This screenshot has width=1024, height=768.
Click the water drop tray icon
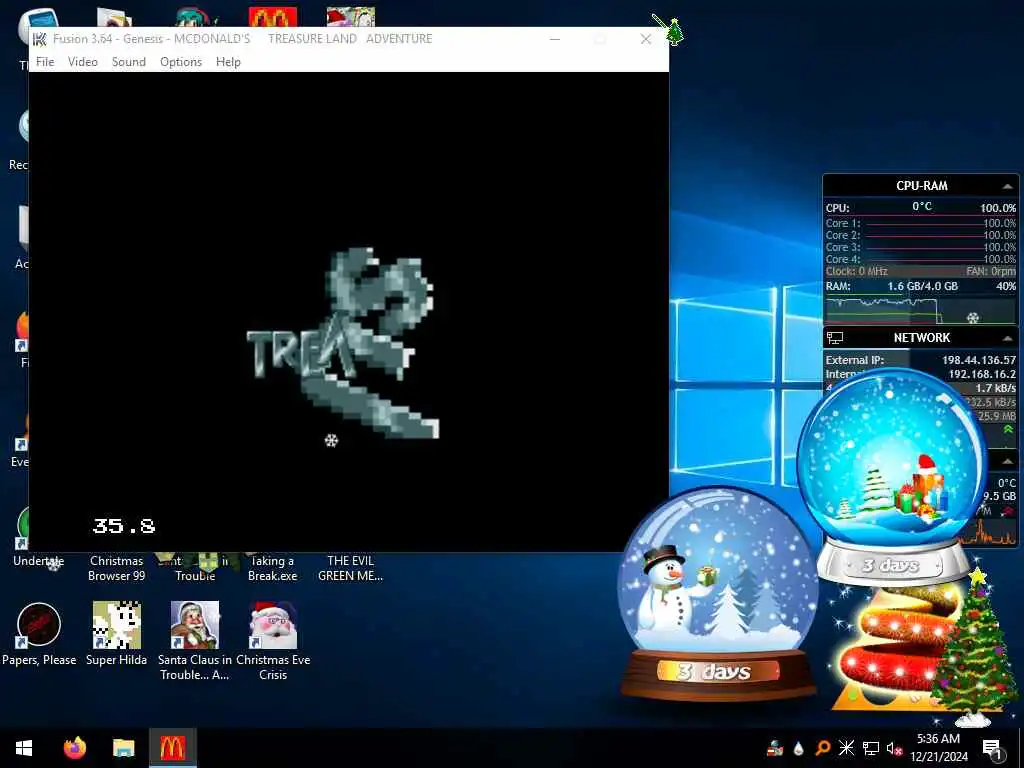pos(799,749)
